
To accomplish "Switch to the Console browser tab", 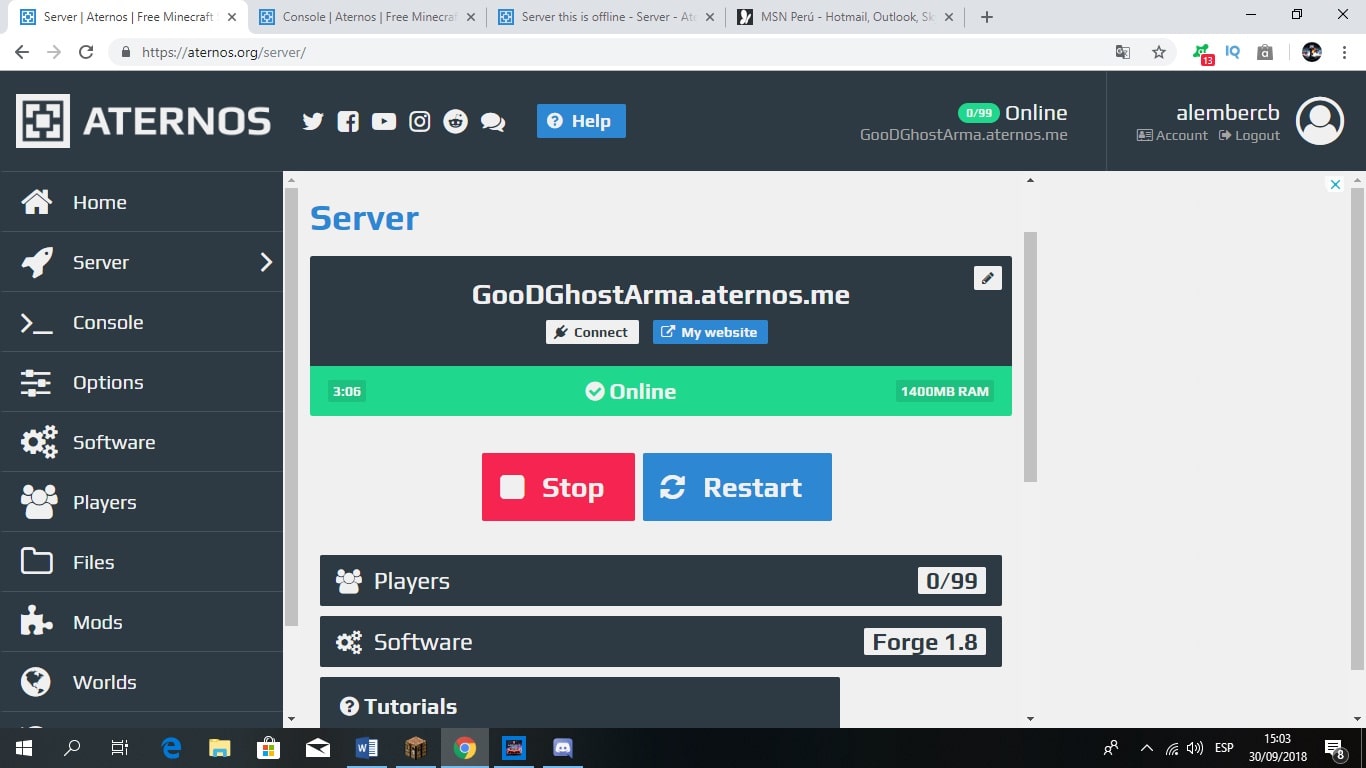I will 365,17.
